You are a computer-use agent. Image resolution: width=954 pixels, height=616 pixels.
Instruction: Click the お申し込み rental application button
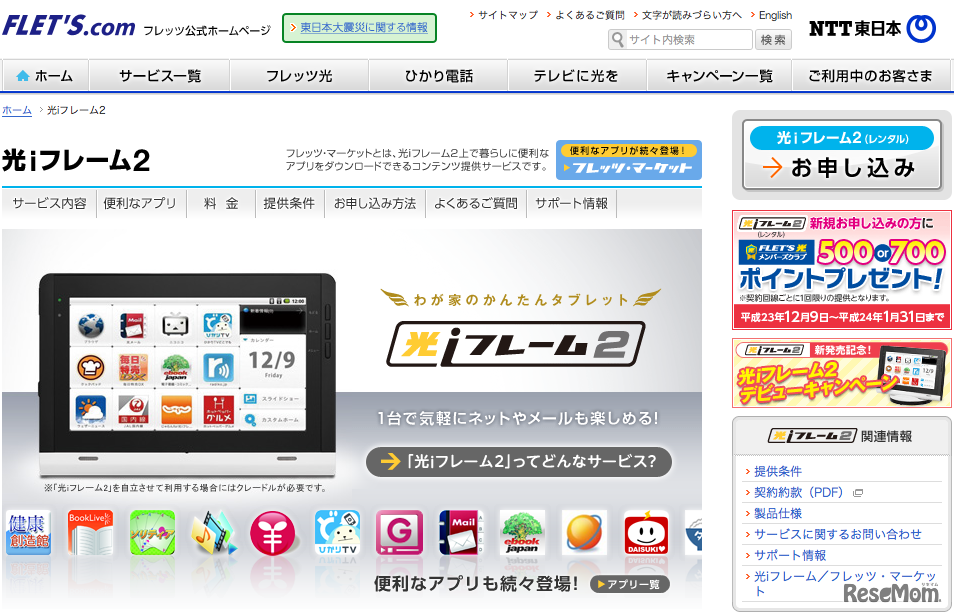point(841,155)
